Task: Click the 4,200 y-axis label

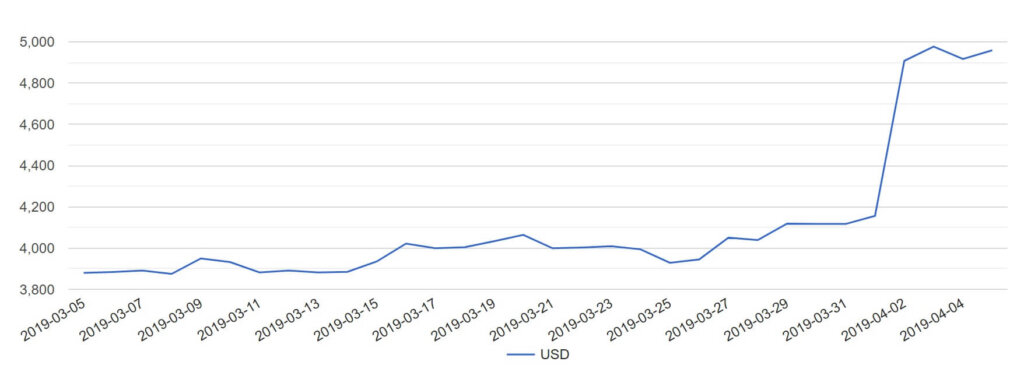Action: coord(39,207)
